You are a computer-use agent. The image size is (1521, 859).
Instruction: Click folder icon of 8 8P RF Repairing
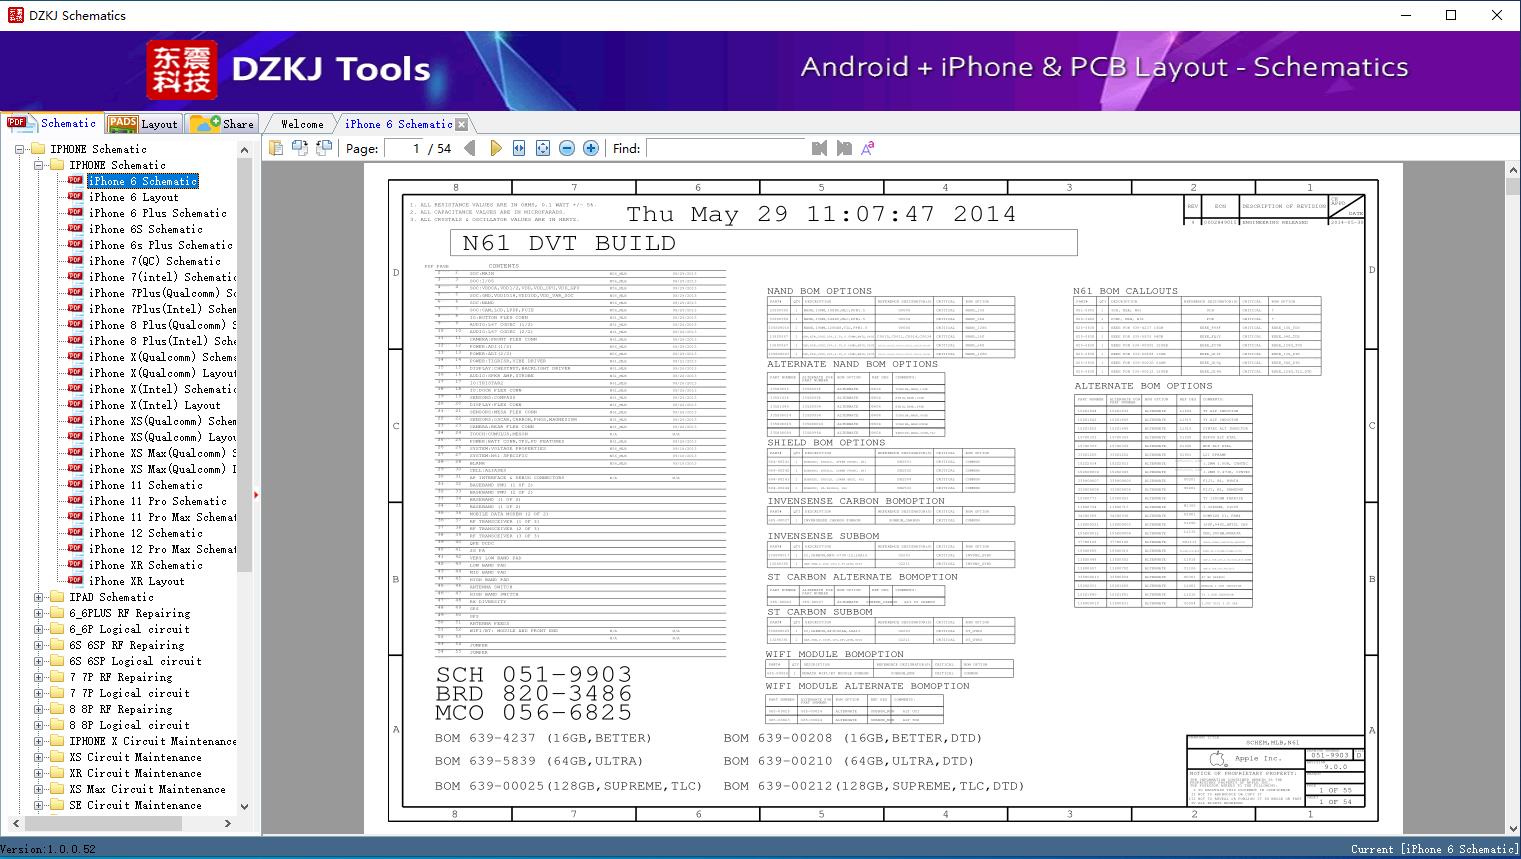coord(57,709)
